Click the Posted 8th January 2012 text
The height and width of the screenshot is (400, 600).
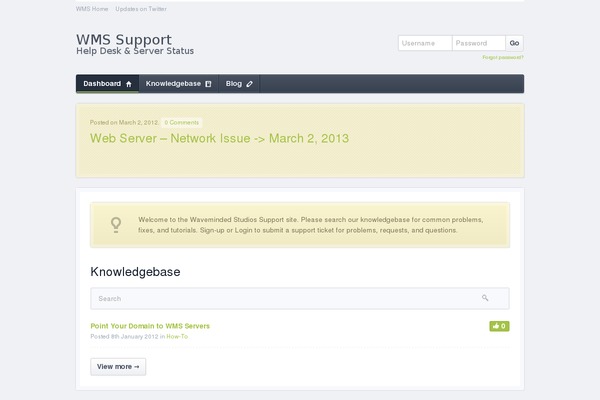point(124,336)
